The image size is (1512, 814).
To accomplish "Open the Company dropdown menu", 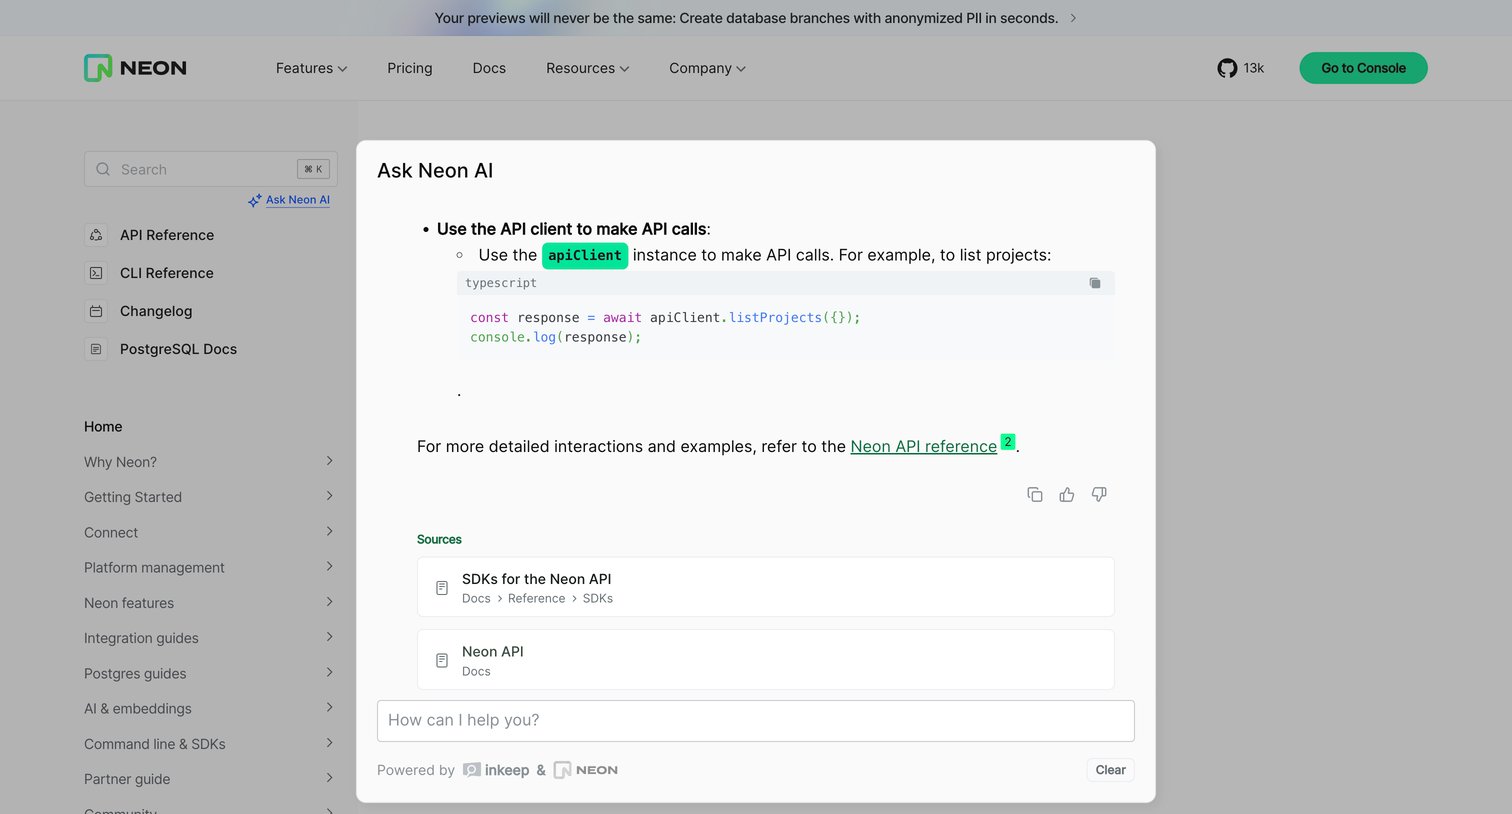I will click(707, 68).
